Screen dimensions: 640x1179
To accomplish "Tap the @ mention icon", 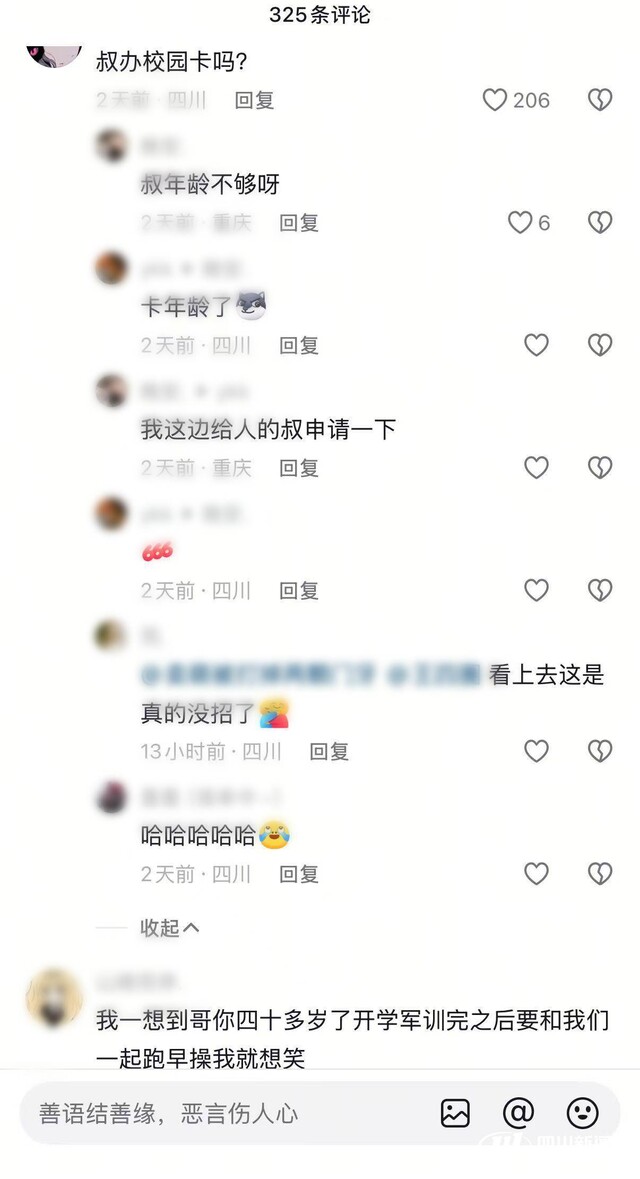I will coord(518,1113).
